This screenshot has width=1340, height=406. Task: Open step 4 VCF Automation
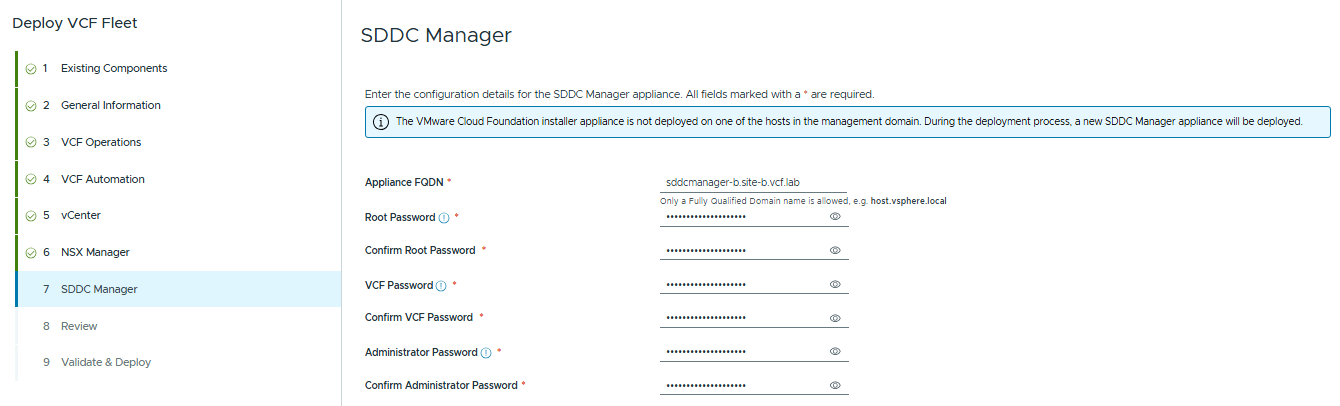pyautogui.click(x=102, y=179)
